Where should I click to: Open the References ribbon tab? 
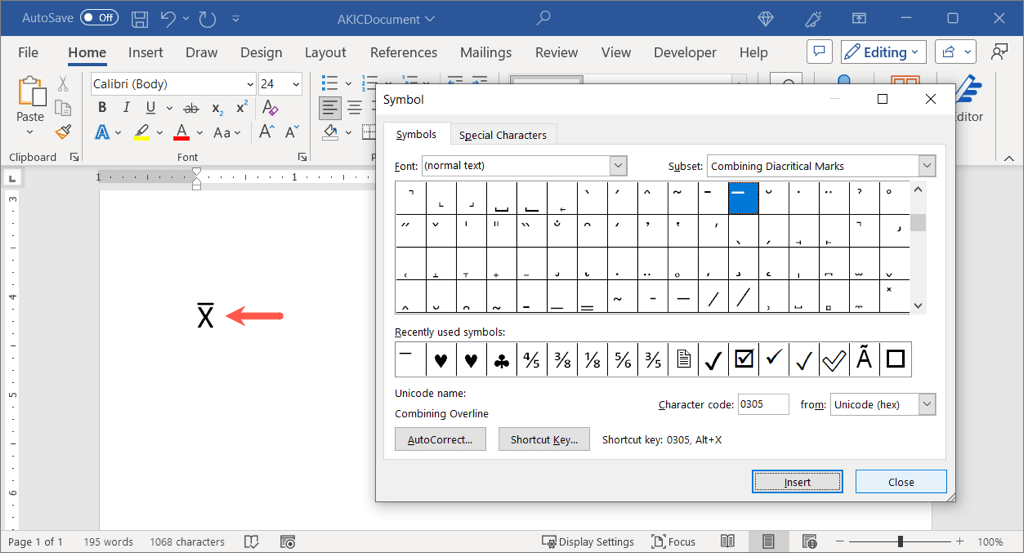point(403,52)
